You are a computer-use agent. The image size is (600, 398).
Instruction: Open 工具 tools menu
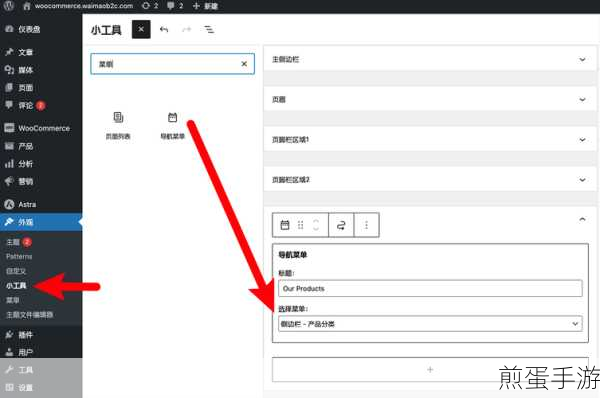(41, 370)
